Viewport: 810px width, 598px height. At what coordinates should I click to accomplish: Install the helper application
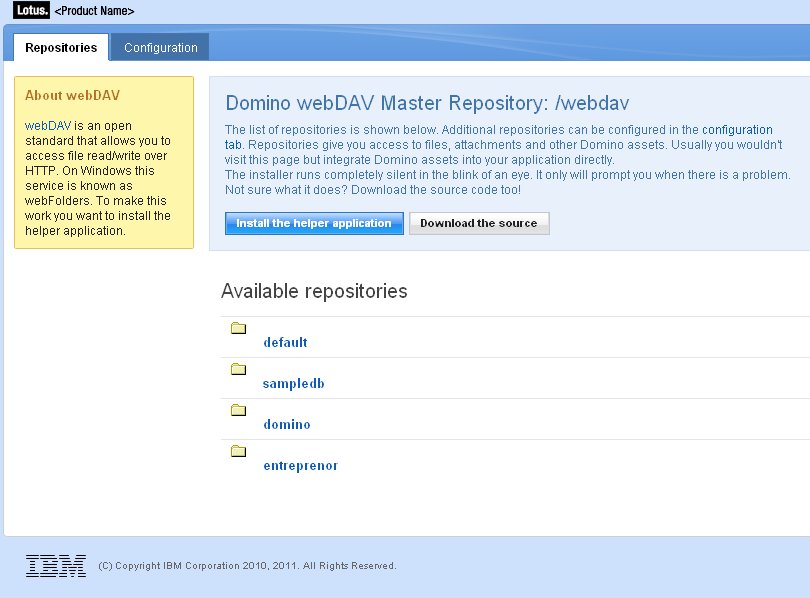click(x=314, y=223)
